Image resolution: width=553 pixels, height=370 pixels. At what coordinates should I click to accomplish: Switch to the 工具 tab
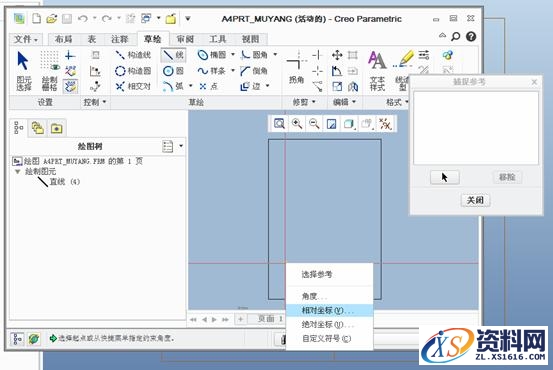pyautogui.click(x=217, y=39)
